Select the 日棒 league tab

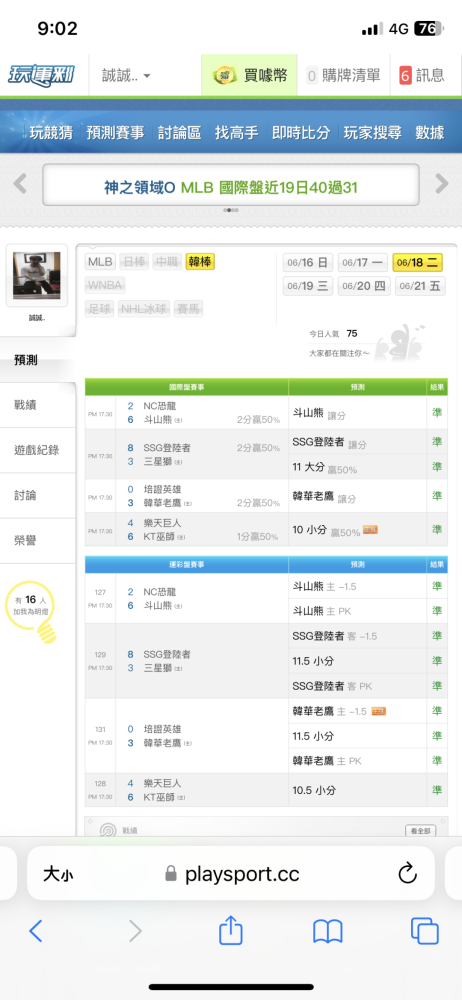click(x=134, y=261)
